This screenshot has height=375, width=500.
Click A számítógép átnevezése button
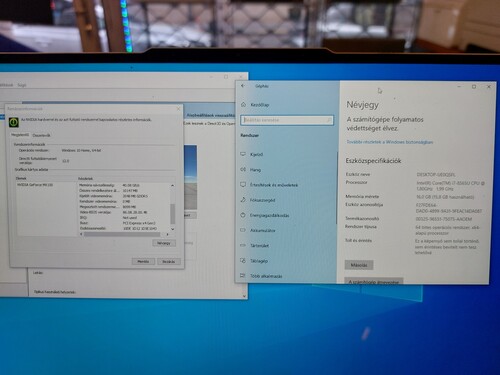click(x=374, y=281)
